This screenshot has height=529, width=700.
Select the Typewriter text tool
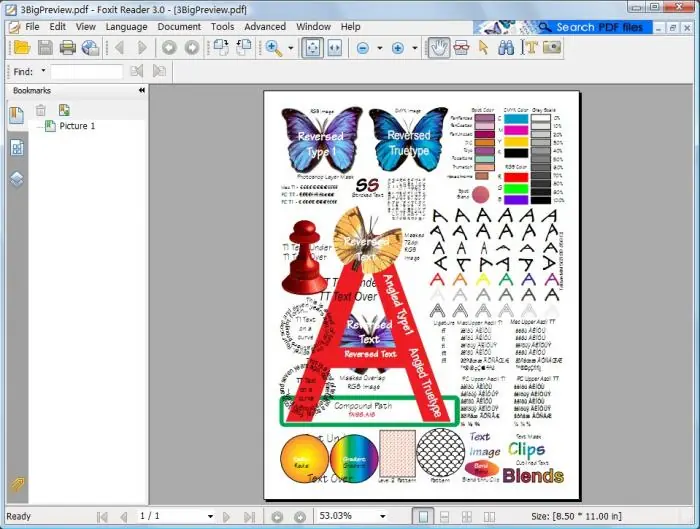pos(530,47)
